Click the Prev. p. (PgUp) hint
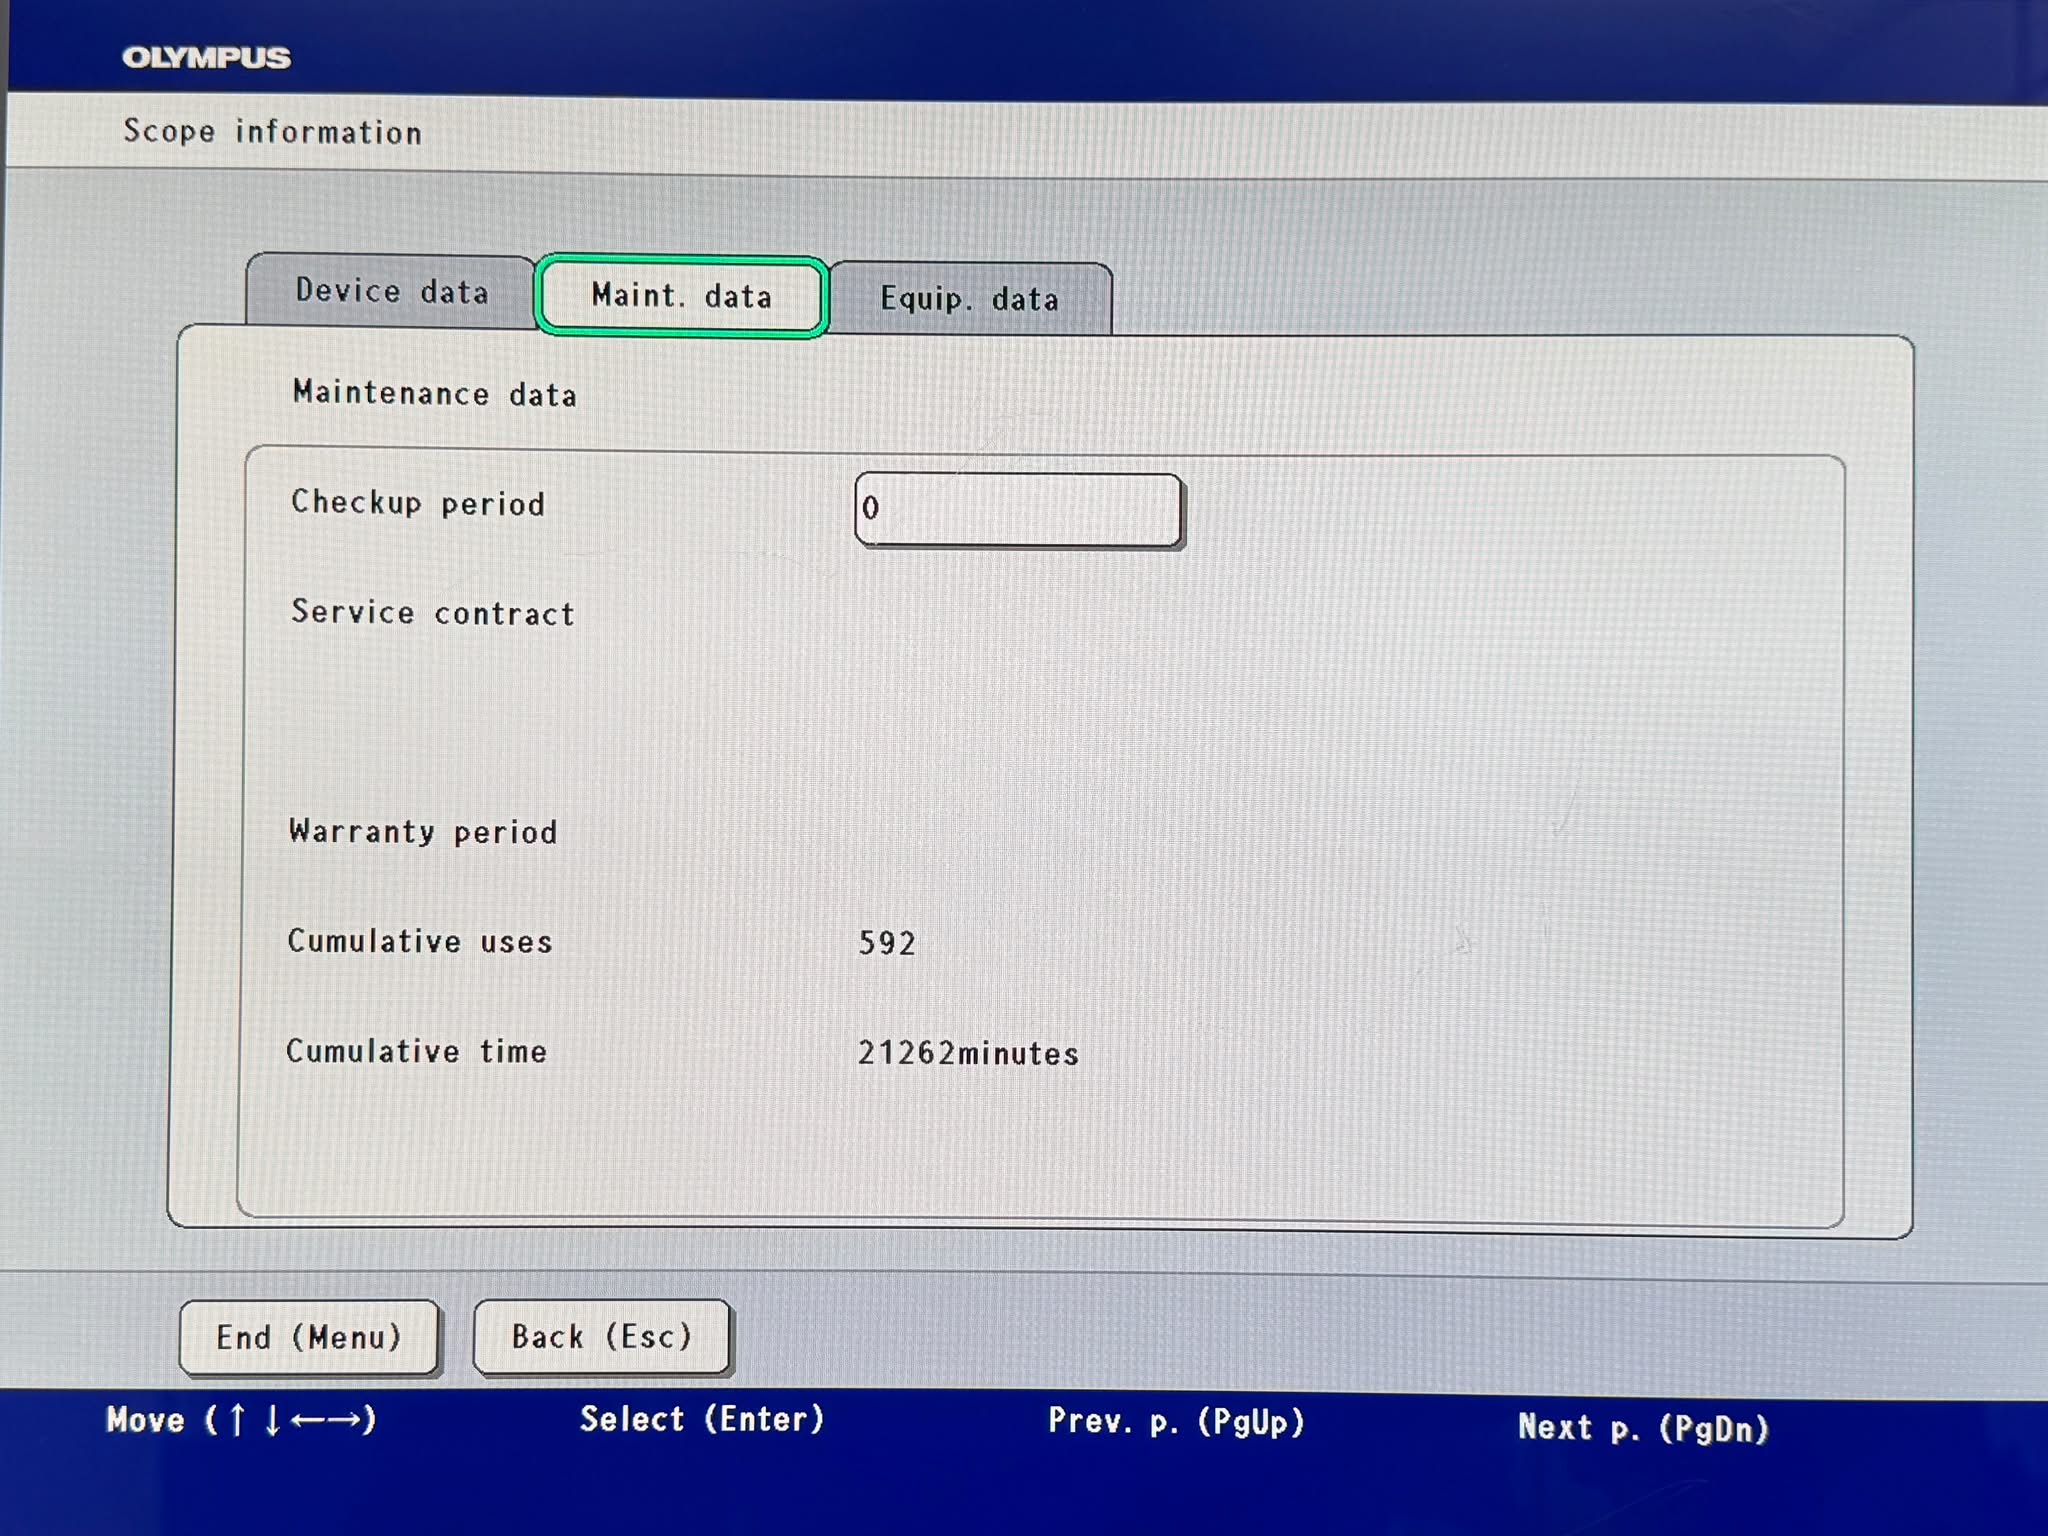 [1176, 1422]
